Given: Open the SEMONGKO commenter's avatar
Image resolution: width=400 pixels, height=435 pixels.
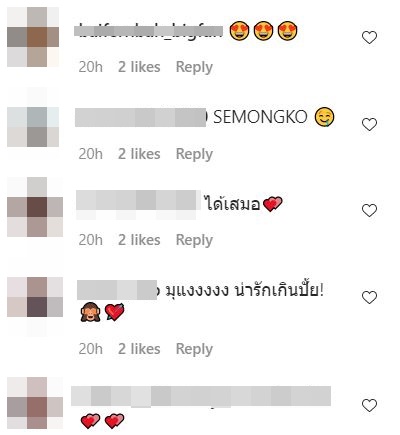Looking at the screenshot, I should (x=33, y=127).
